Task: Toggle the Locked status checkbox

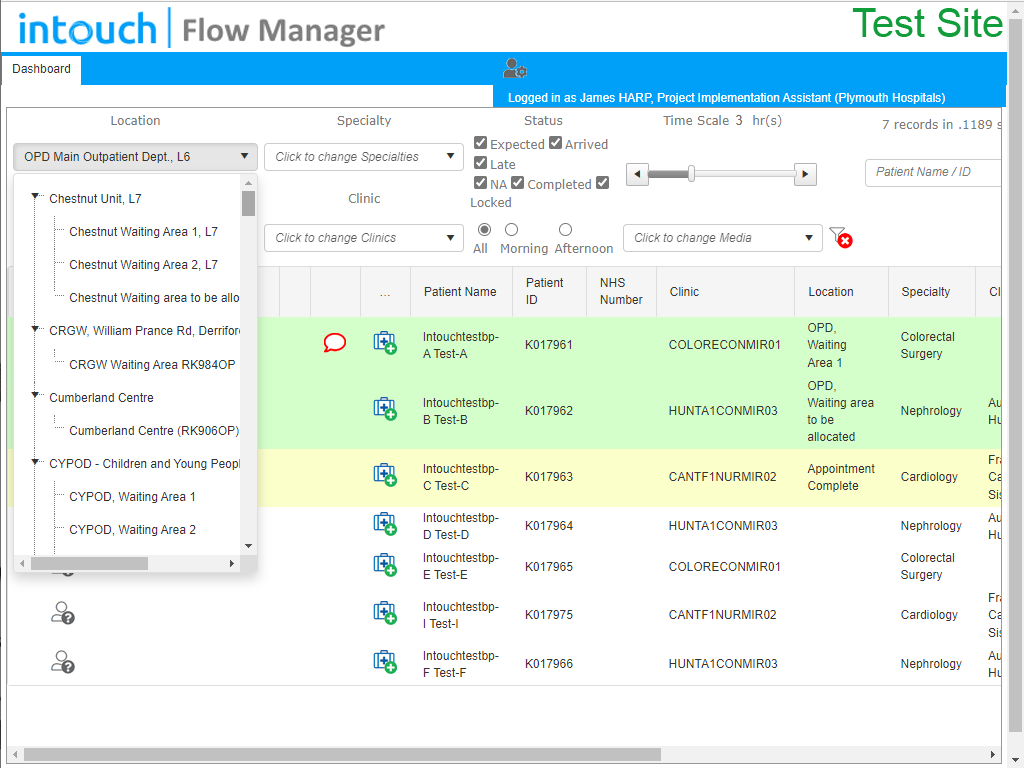Action: (x=603, y=183)
